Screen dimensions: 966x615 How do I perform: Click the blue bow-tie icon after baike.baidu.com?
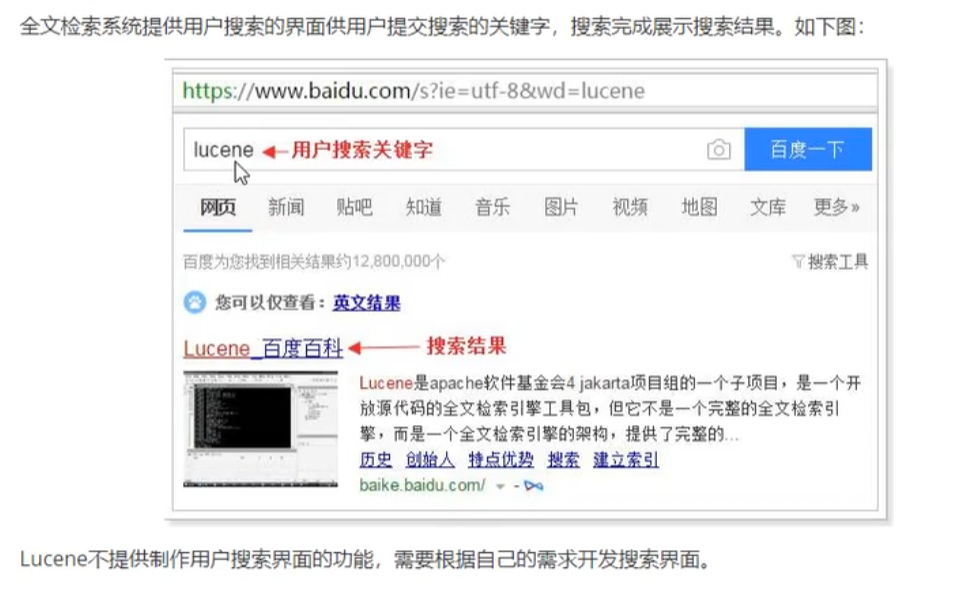[534, 486]
